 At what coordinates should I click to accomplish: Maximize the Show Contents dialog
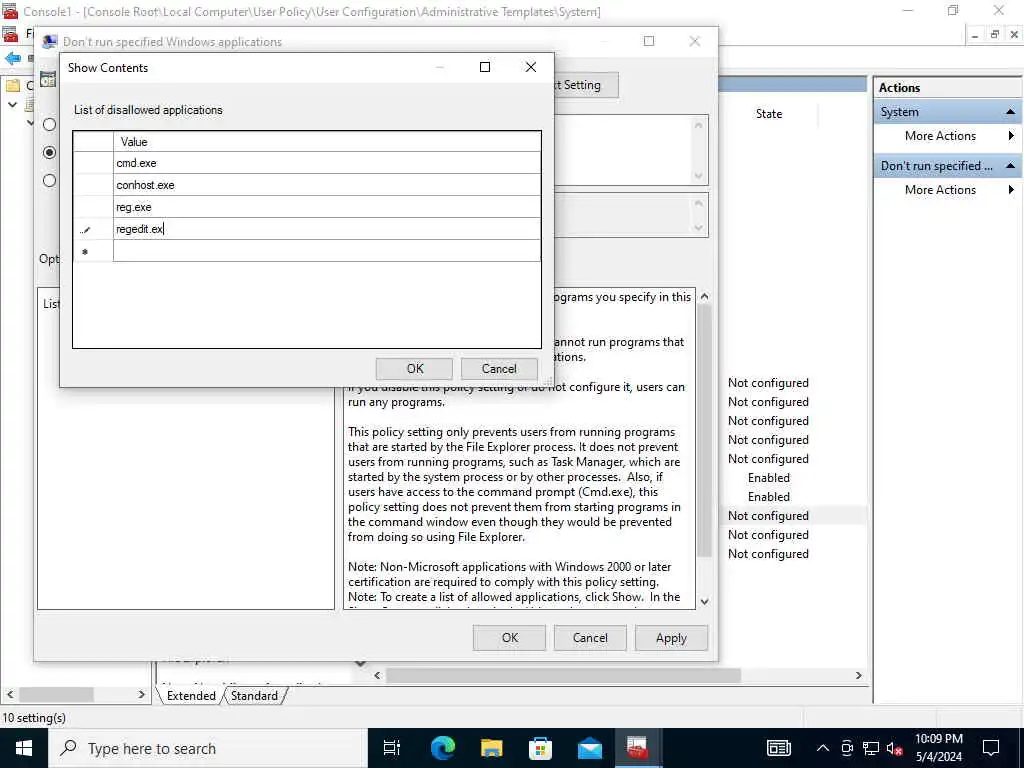tap(485, 67)
